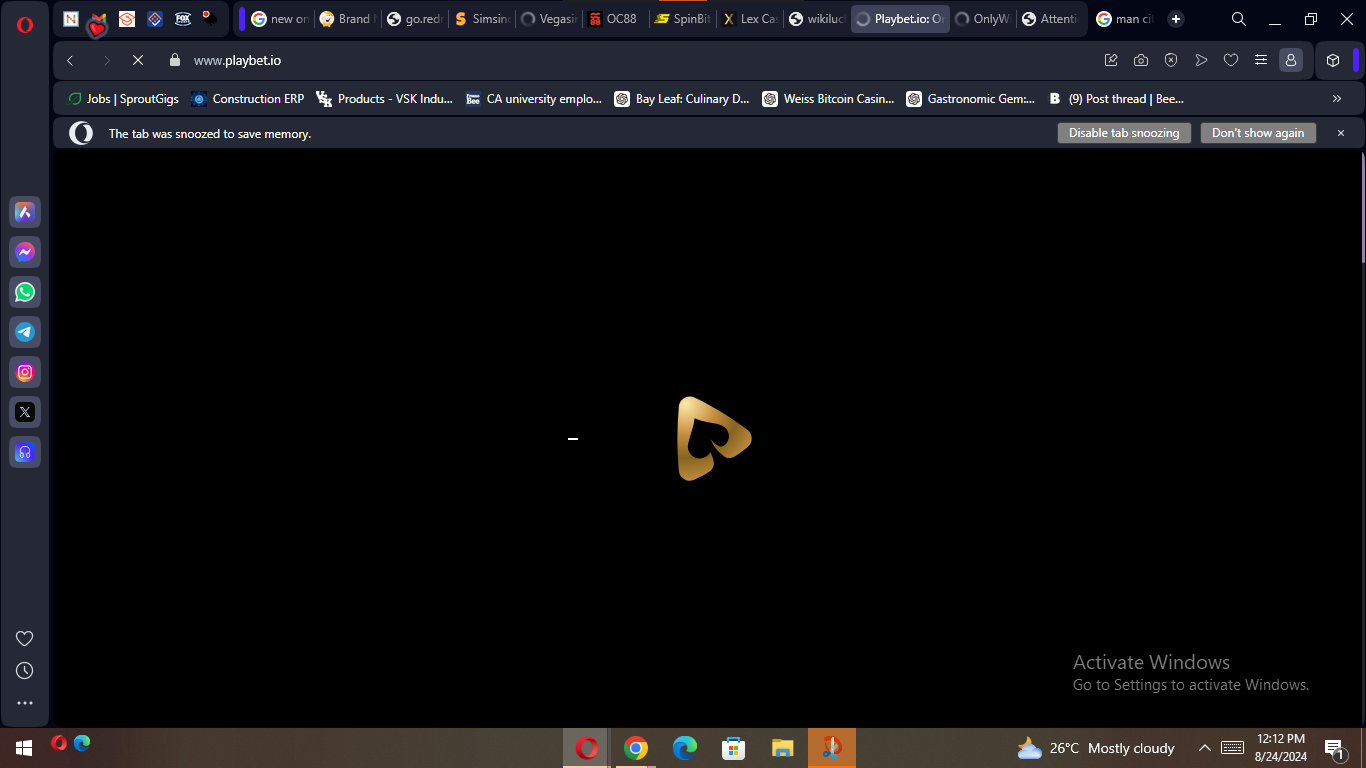Switch to the wikiluck tab

(817, 19)
